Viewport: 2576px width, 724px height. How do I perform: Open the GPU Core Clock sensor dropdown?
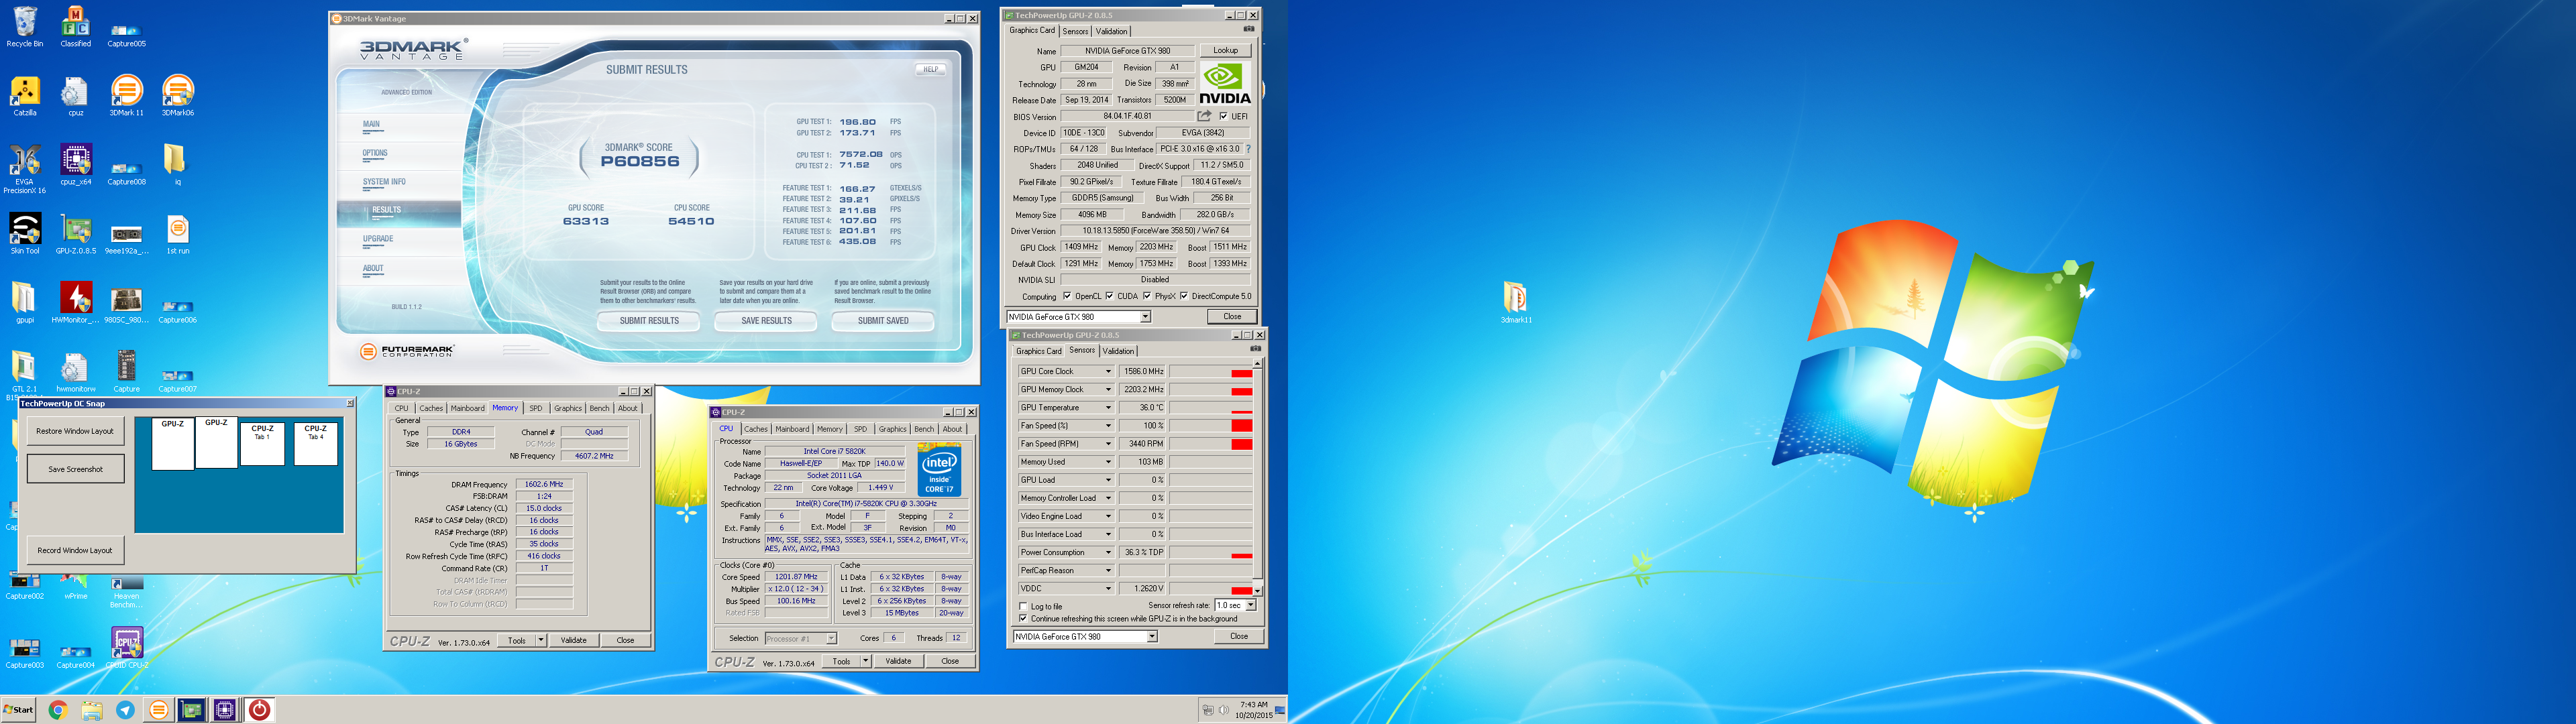coord(1108,371)
